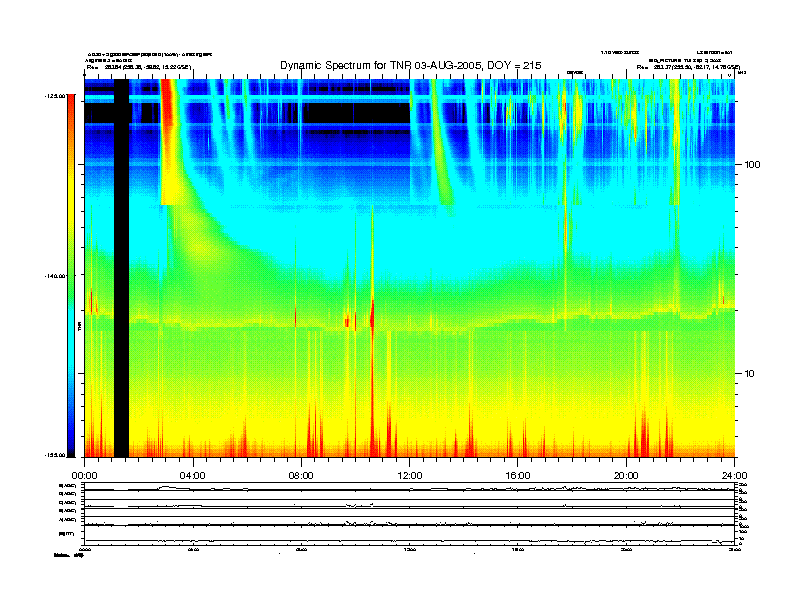Click the "100" frequency axis label
This screenshot has width=792, height=612.
[752, 165]
